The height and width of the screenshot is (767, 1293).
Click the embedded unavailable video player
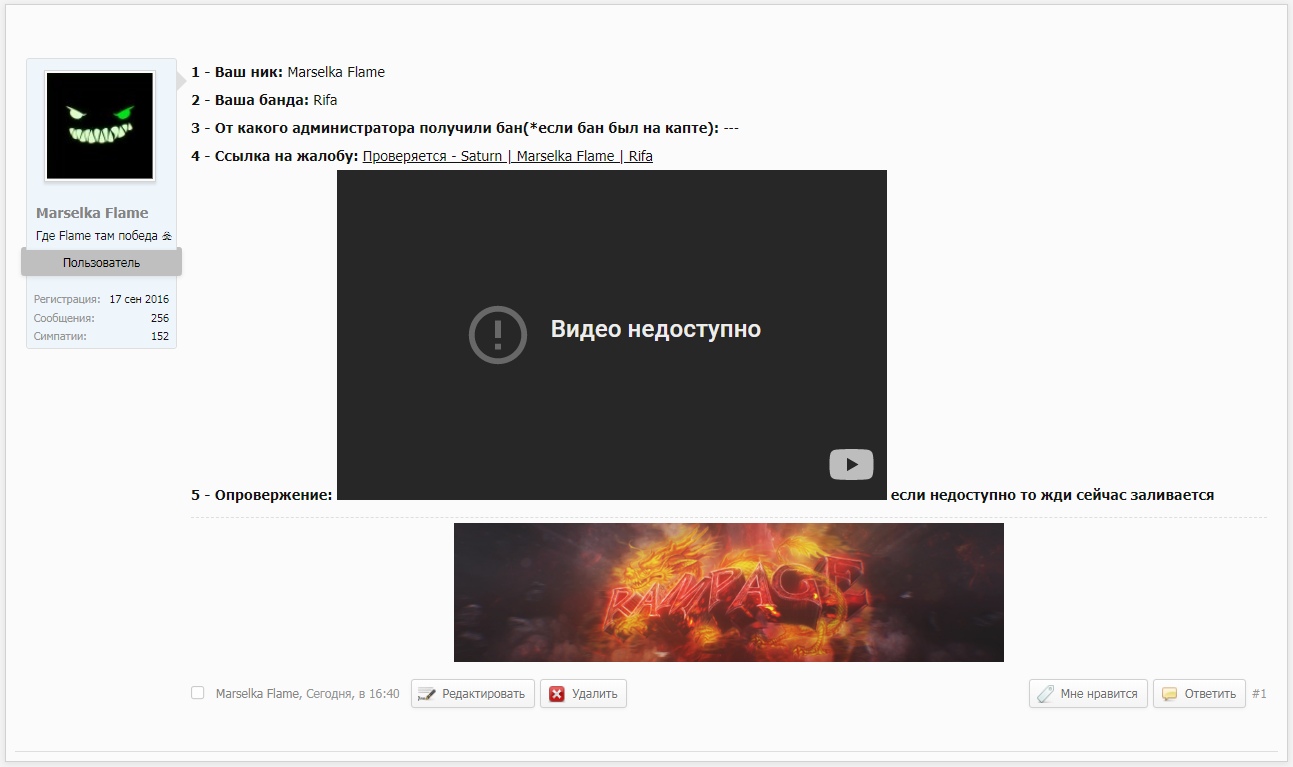pyautogui.click(x=612, y=335)
